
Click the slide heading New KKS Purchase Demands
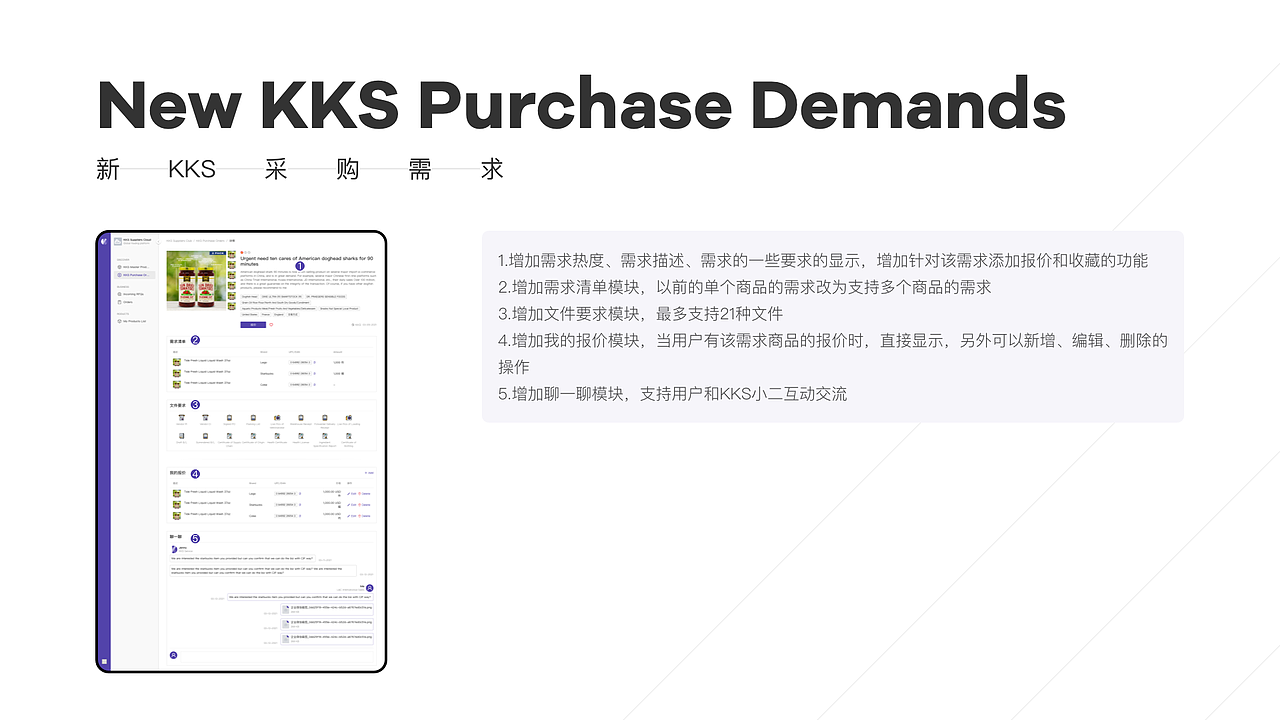pos(581,104)
